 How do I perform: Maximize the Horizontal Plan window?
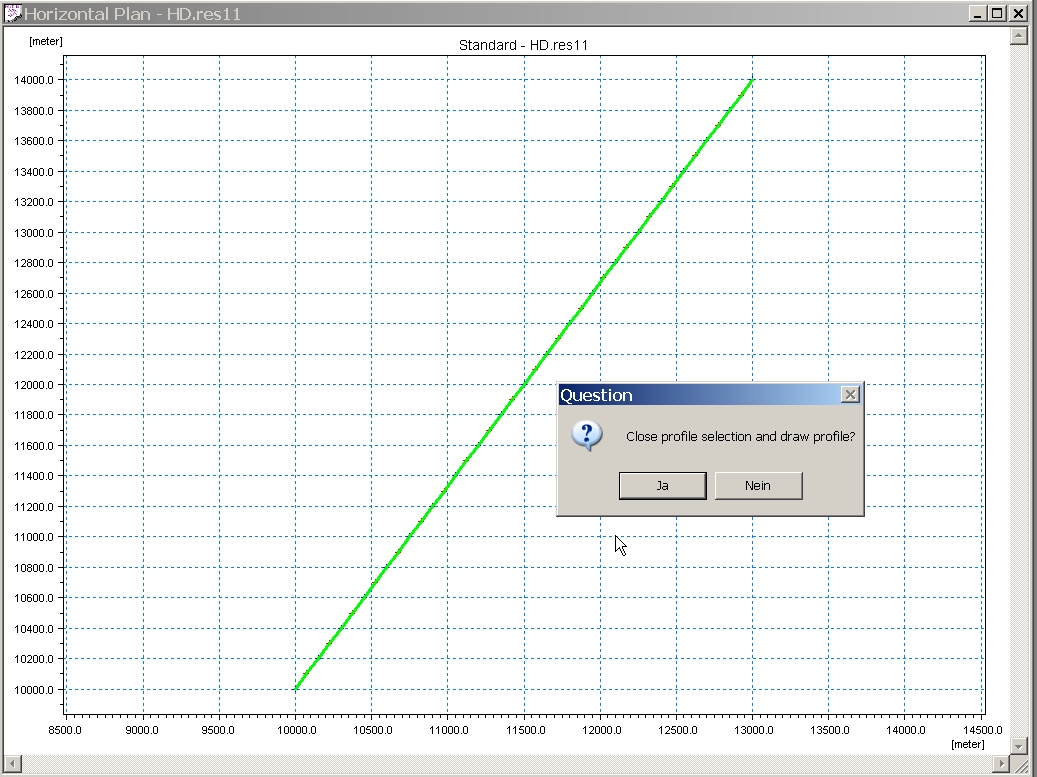997,14
